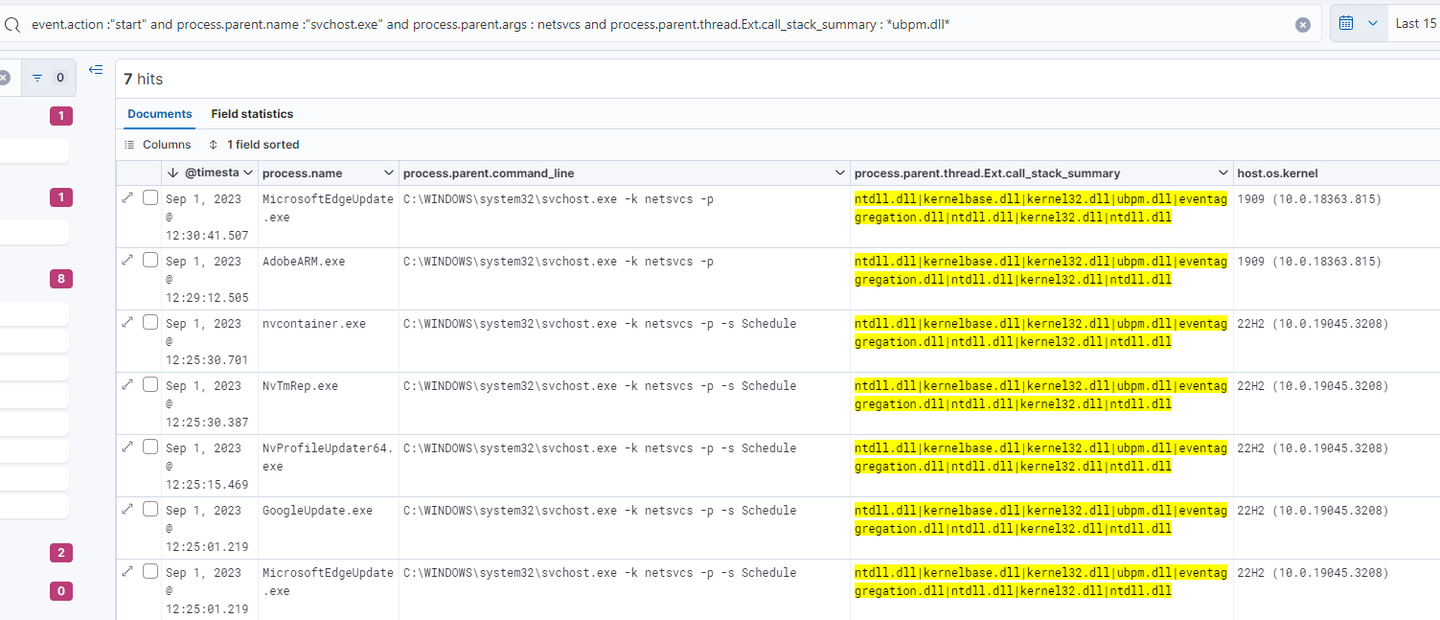
Task: Sort by the @timestamp column header
Action: (x=211, y=173)
